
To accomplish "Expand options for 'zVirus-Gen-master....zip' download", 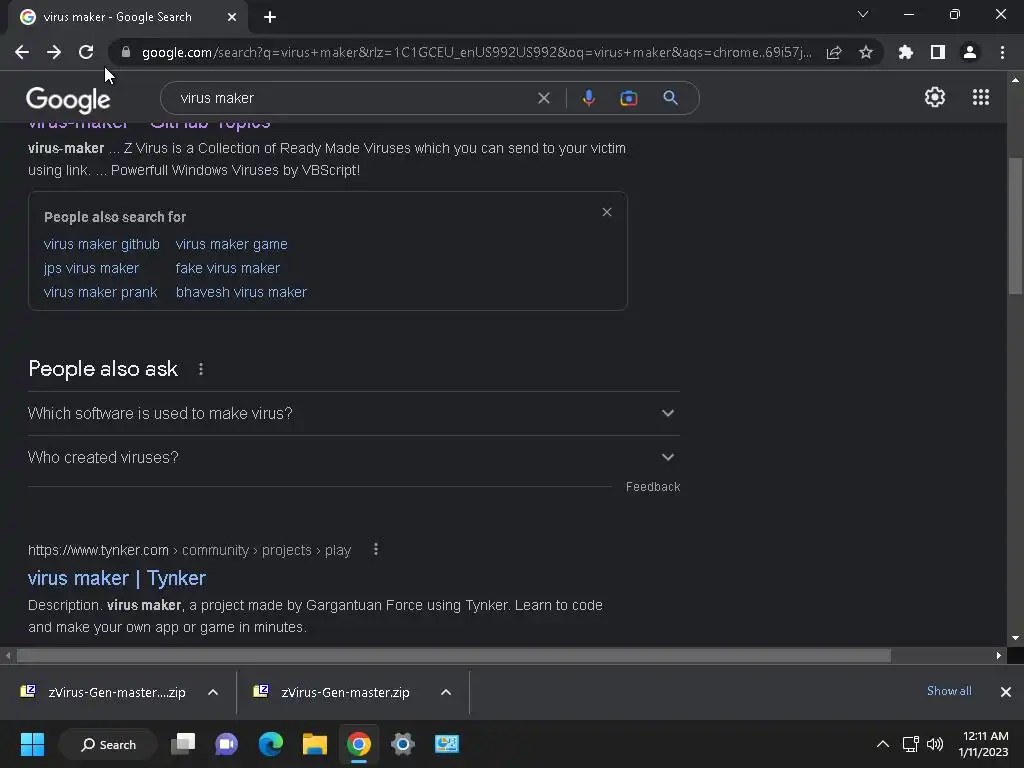I will (213, 692).
